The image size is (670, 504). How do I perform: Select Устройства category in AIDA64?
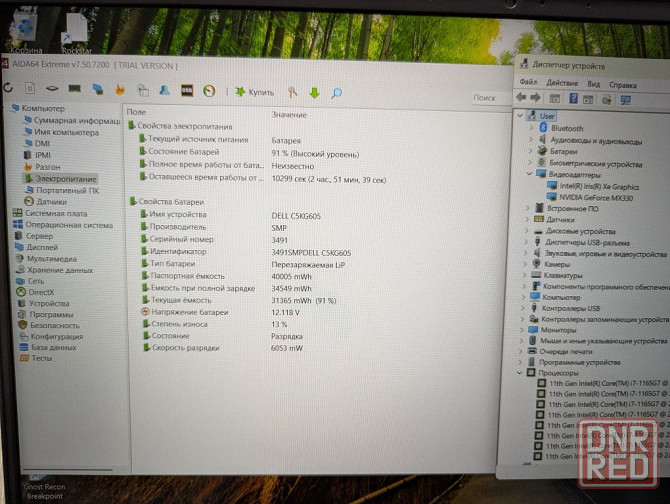(44, 303)
